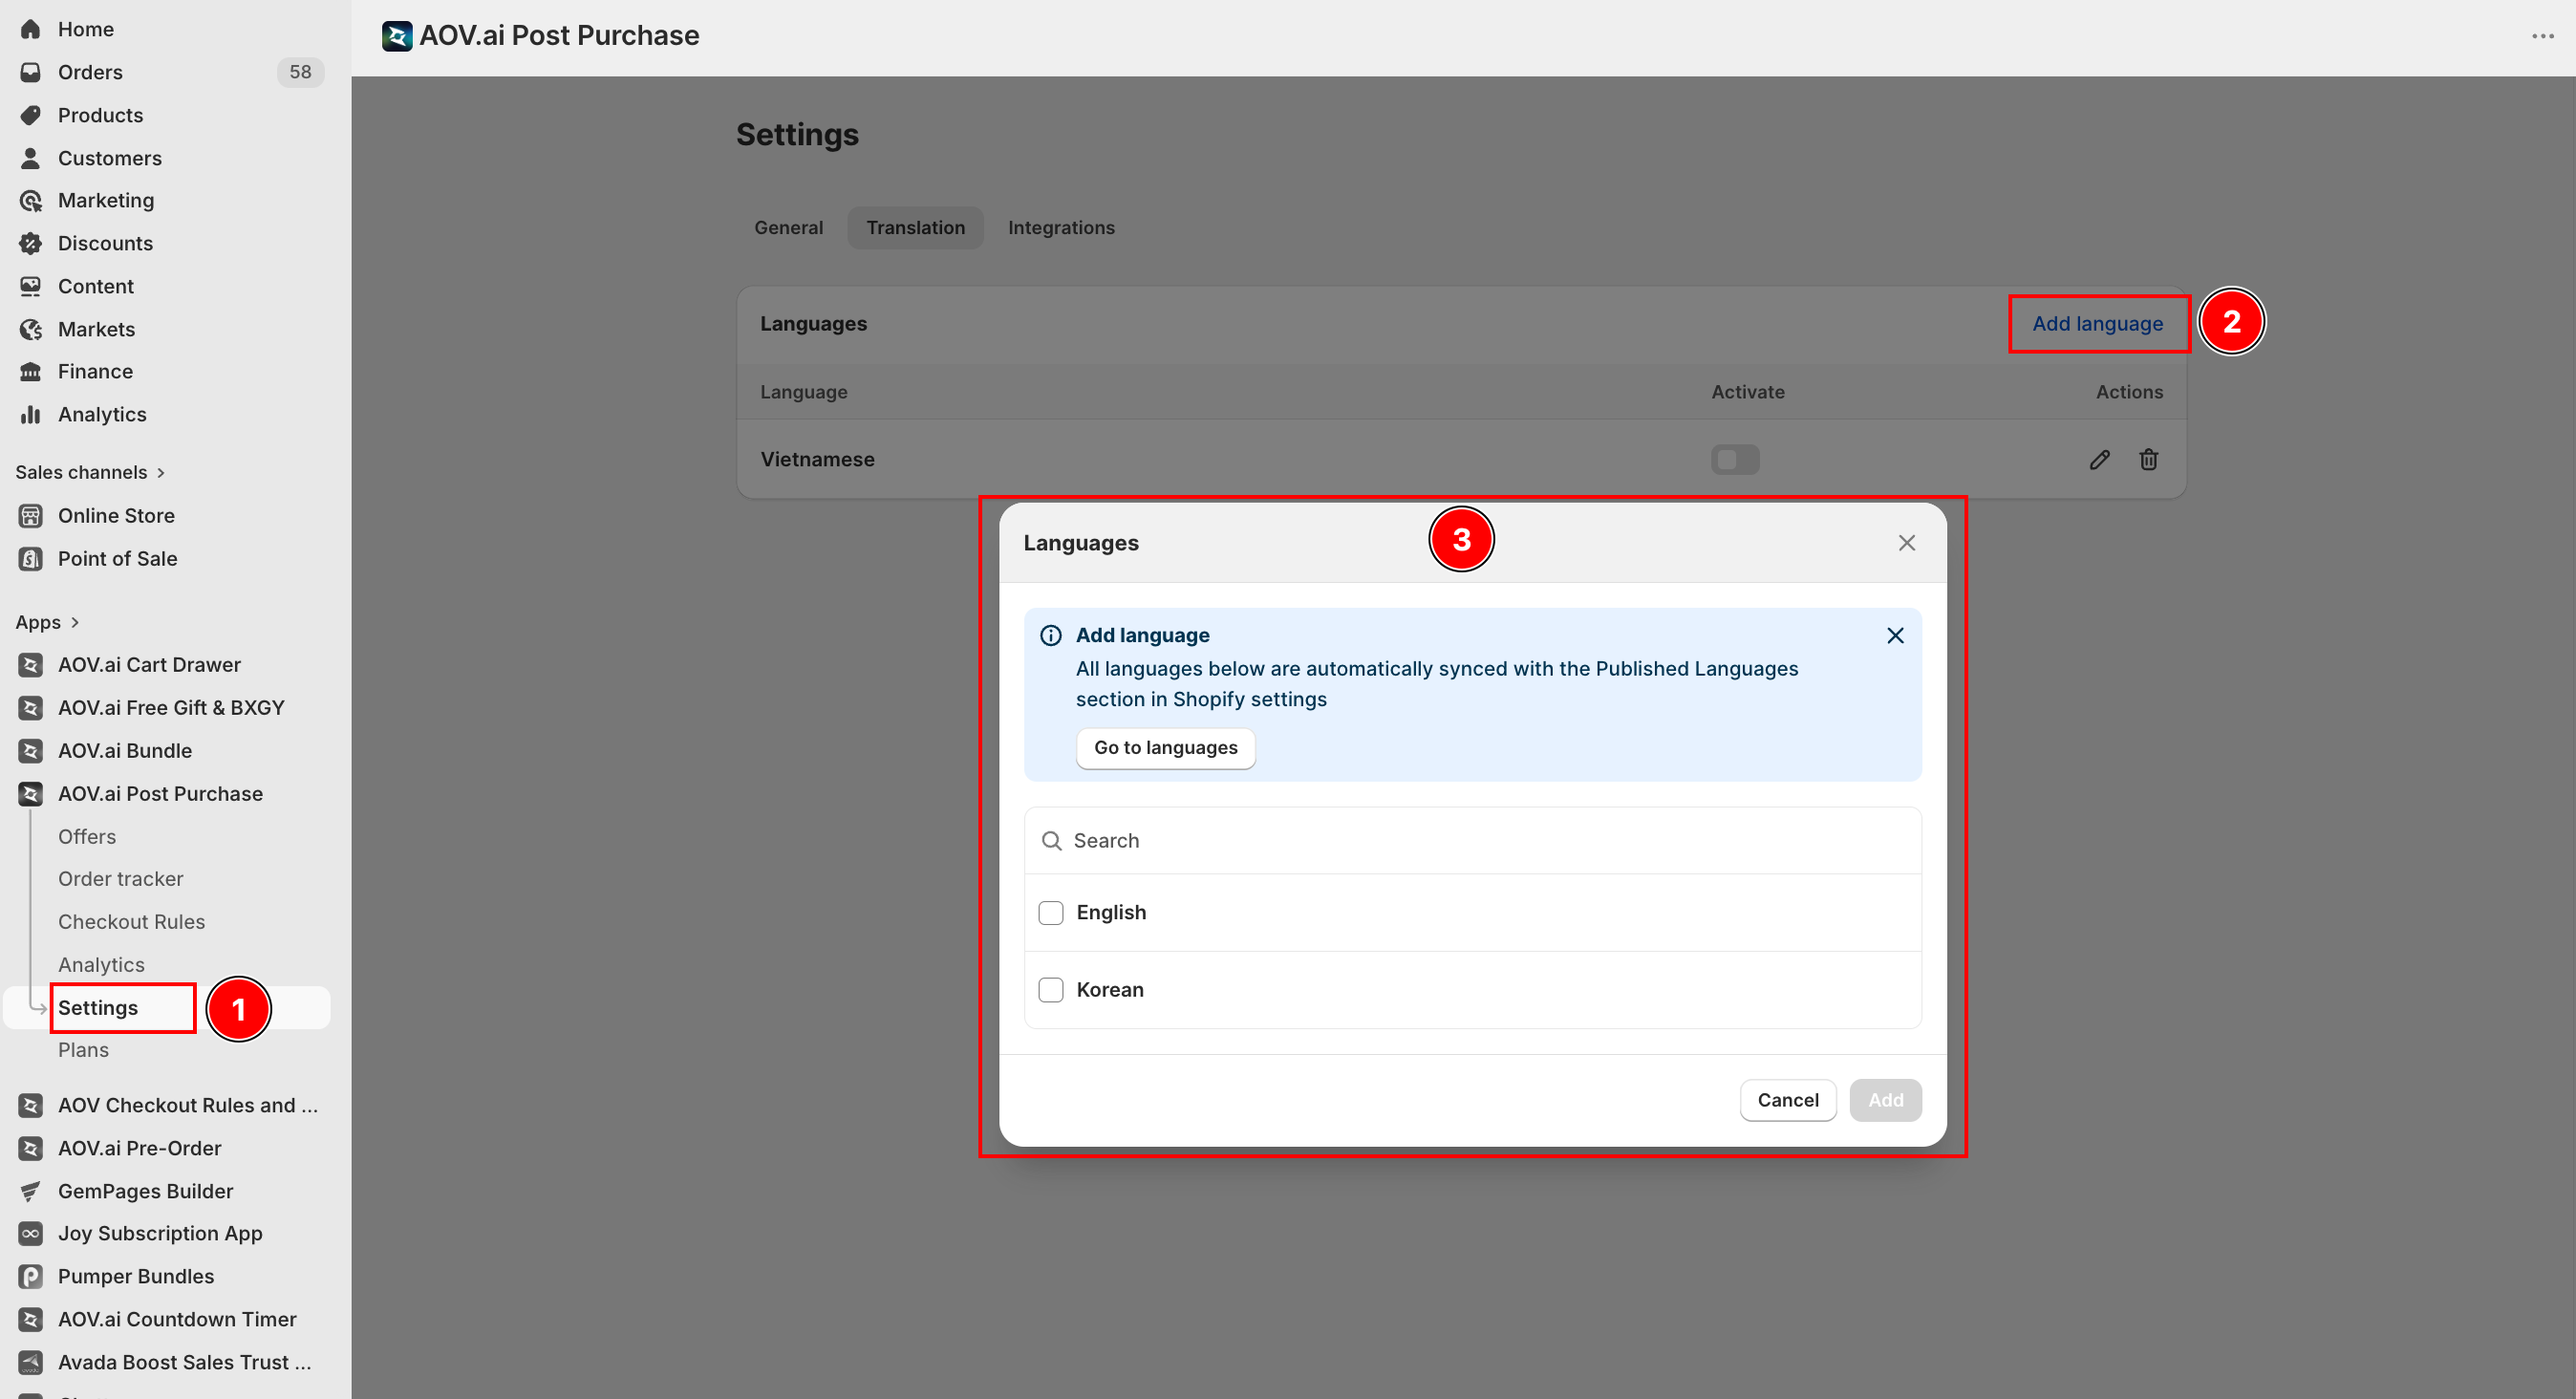Click the Avada Boost Sales Trust icon
2576x1399 pixels.
[x=31, y=1362]
